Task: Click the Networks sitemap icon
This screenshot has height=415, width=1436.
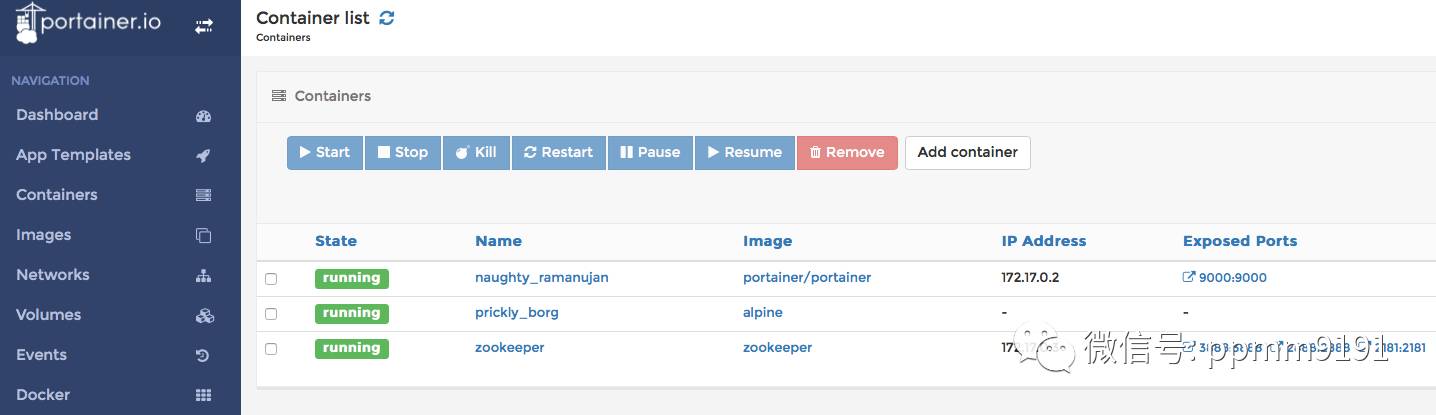Action: coord(204,276)
